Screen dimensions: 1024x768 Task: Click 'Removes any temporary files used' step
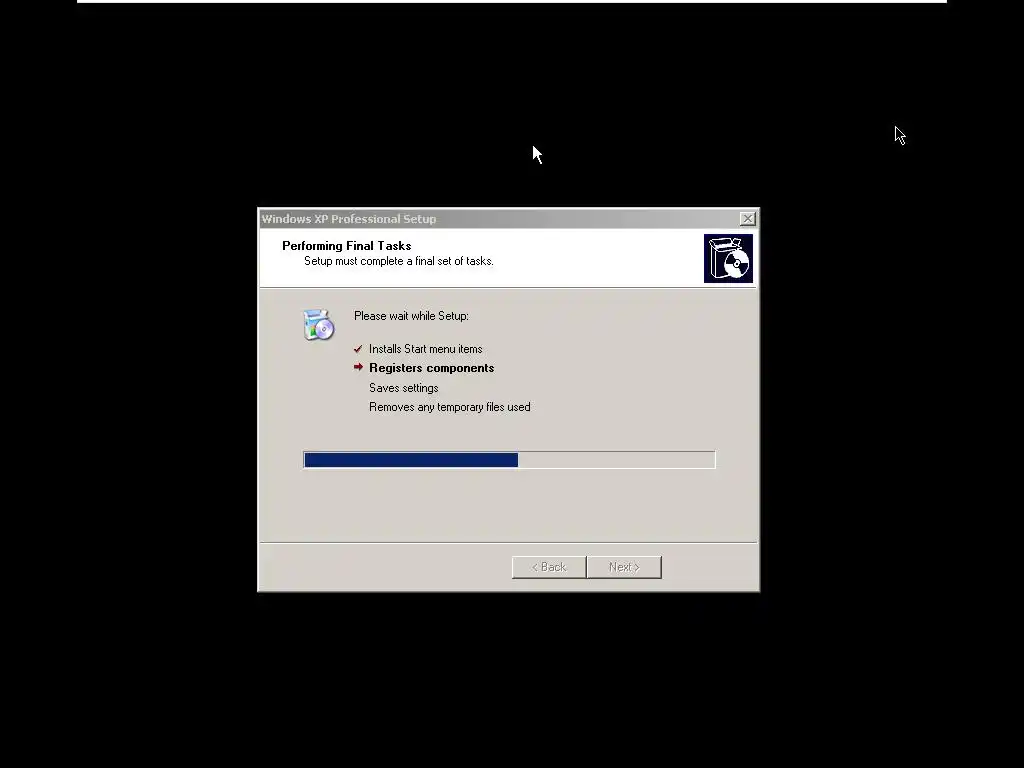pos(450,407)
